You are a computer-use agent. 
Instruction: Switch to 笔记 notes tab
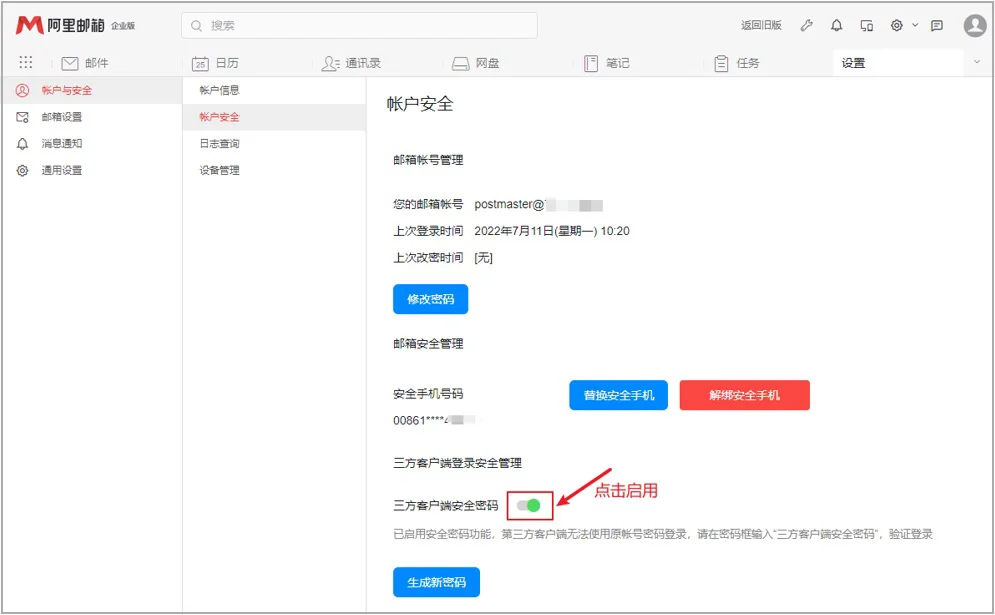pyautogui.click(x=607, y=63)
